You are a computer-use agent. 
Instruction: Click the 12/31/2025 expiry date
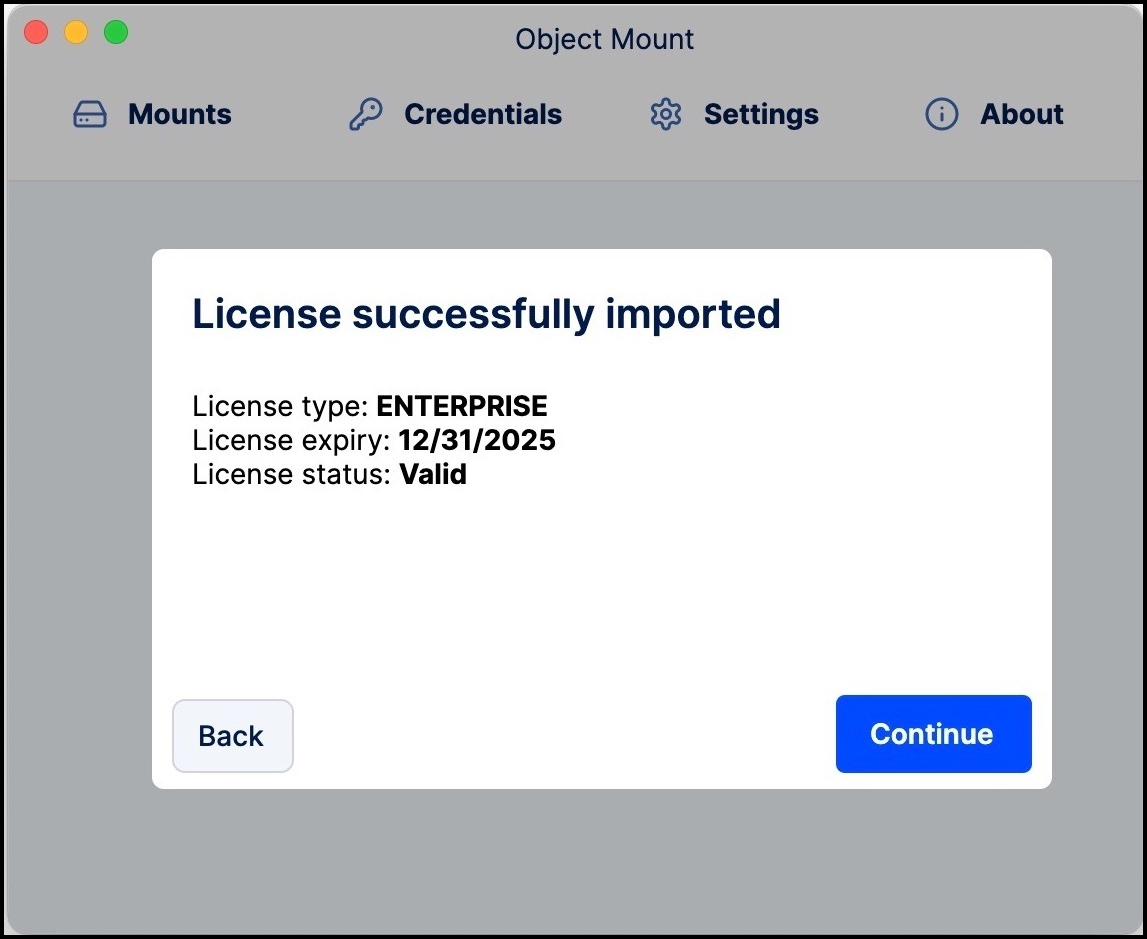point(477,440)
